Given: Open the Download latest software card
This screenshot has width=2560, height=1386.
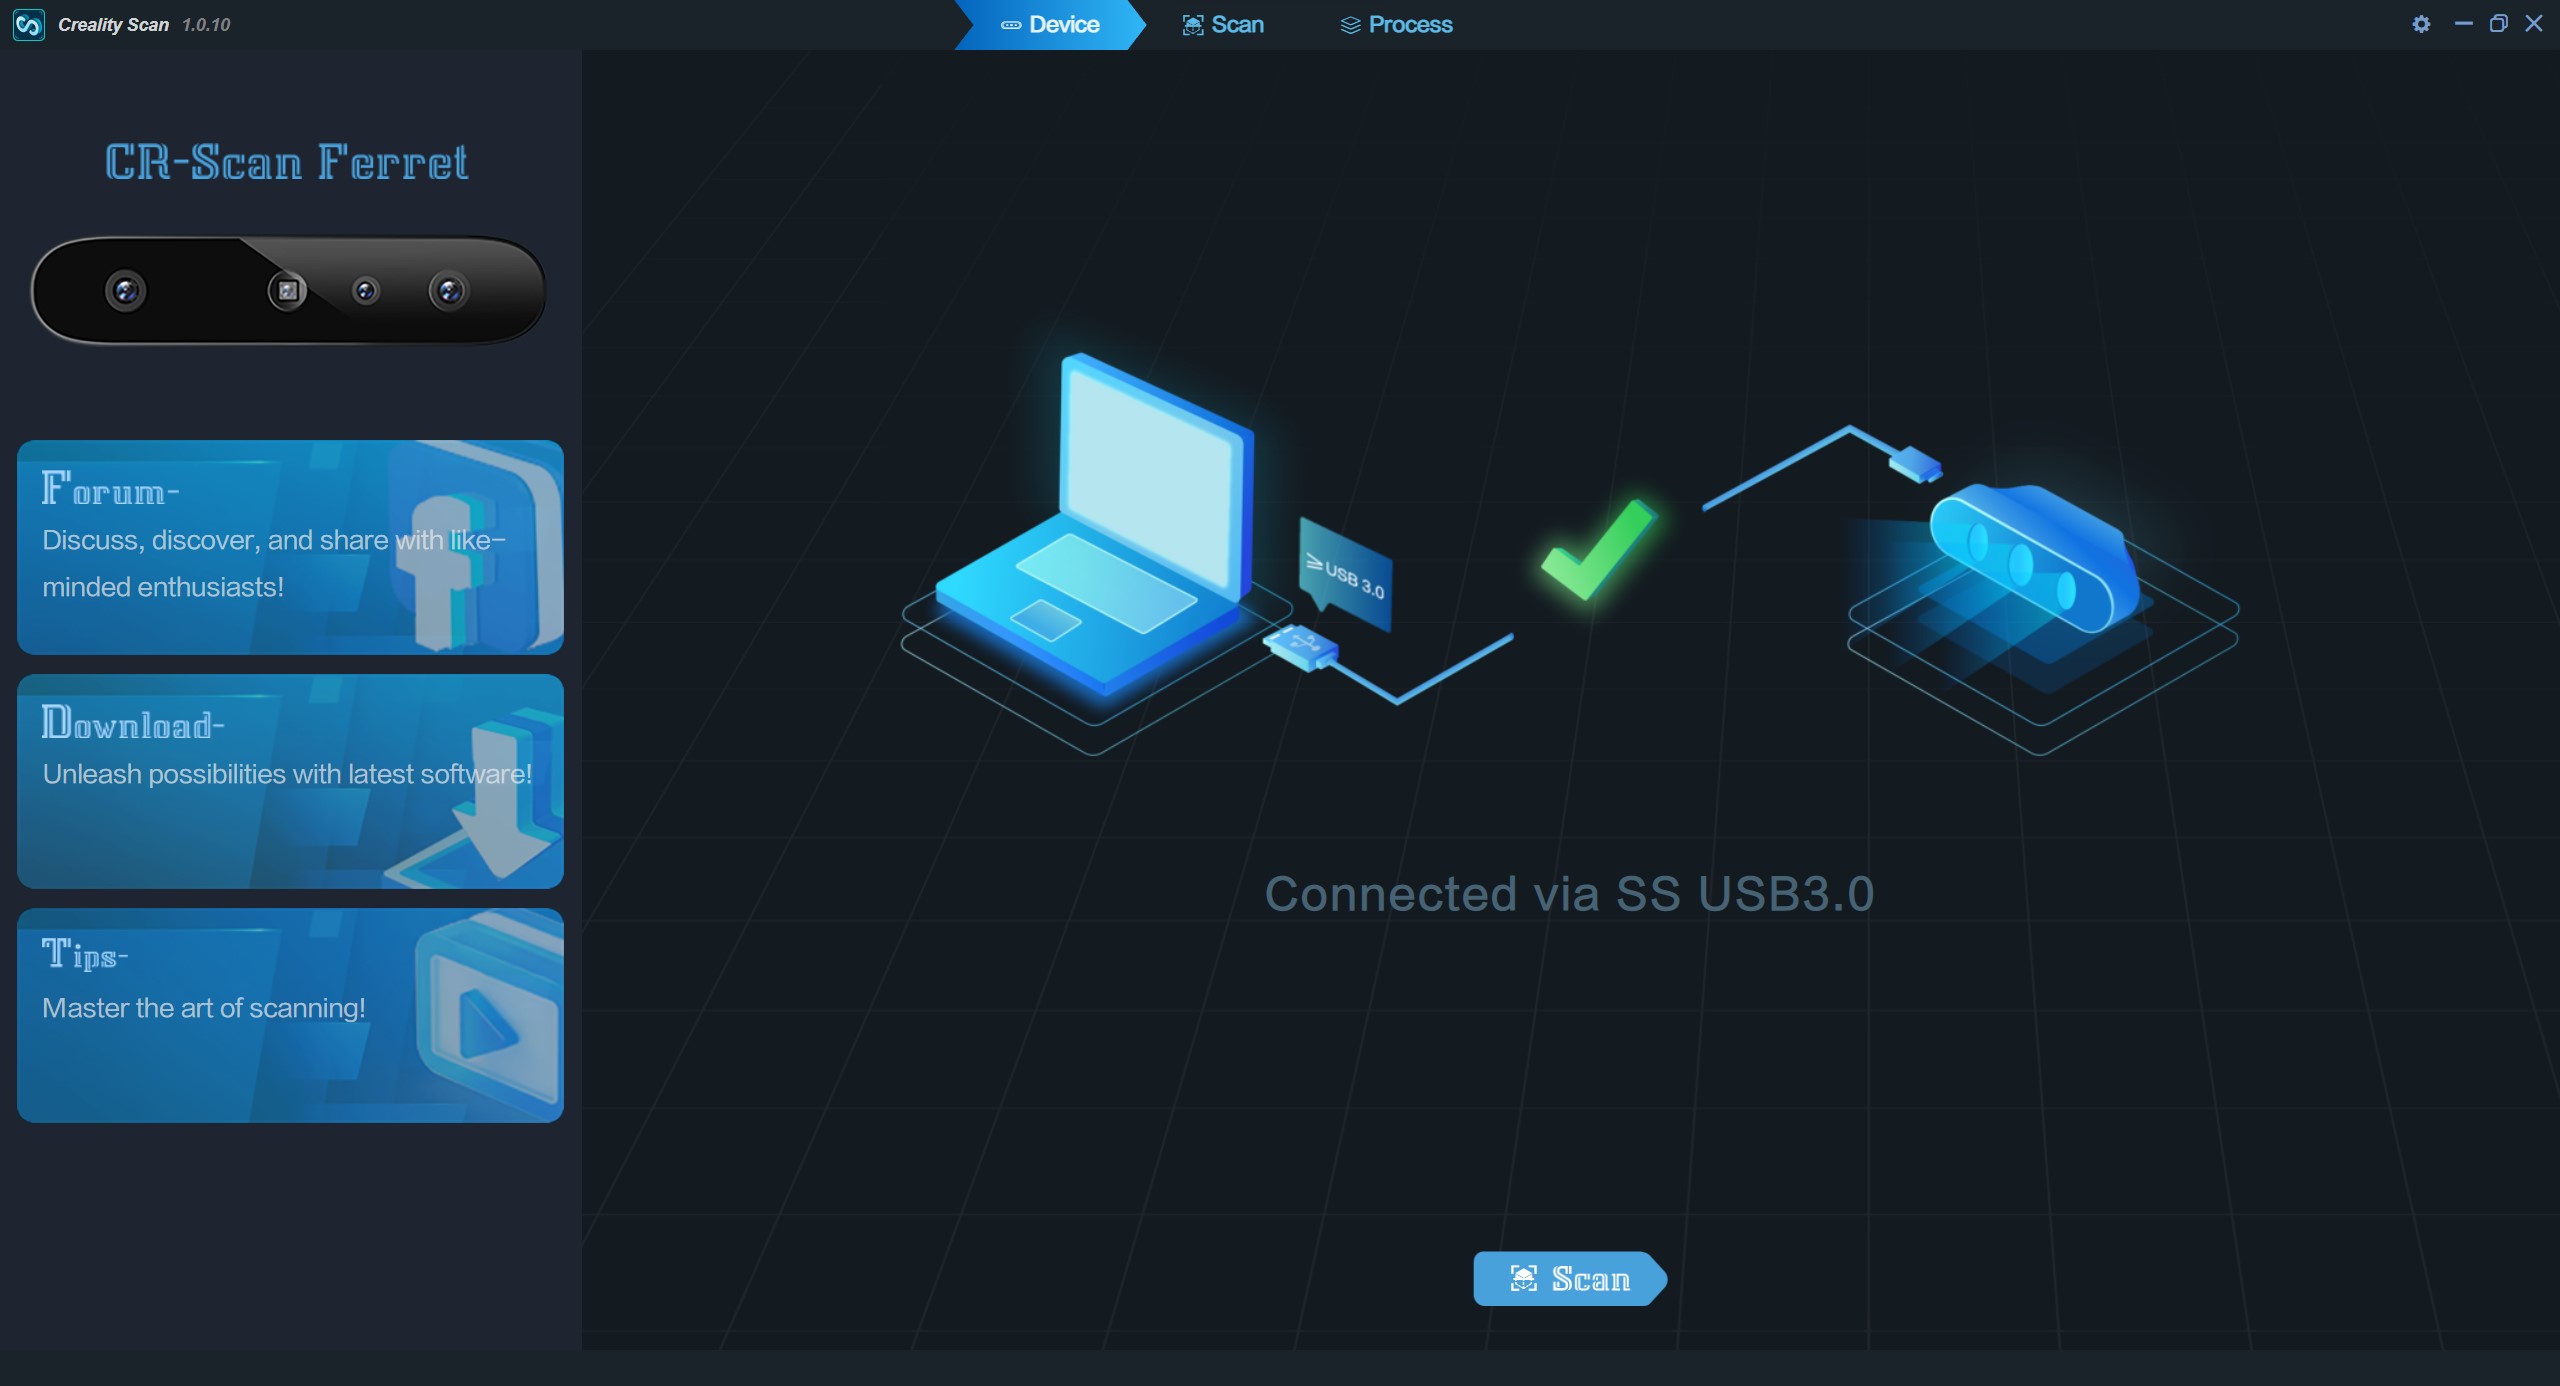Looking at the screenshot, I should click(290, 781).
